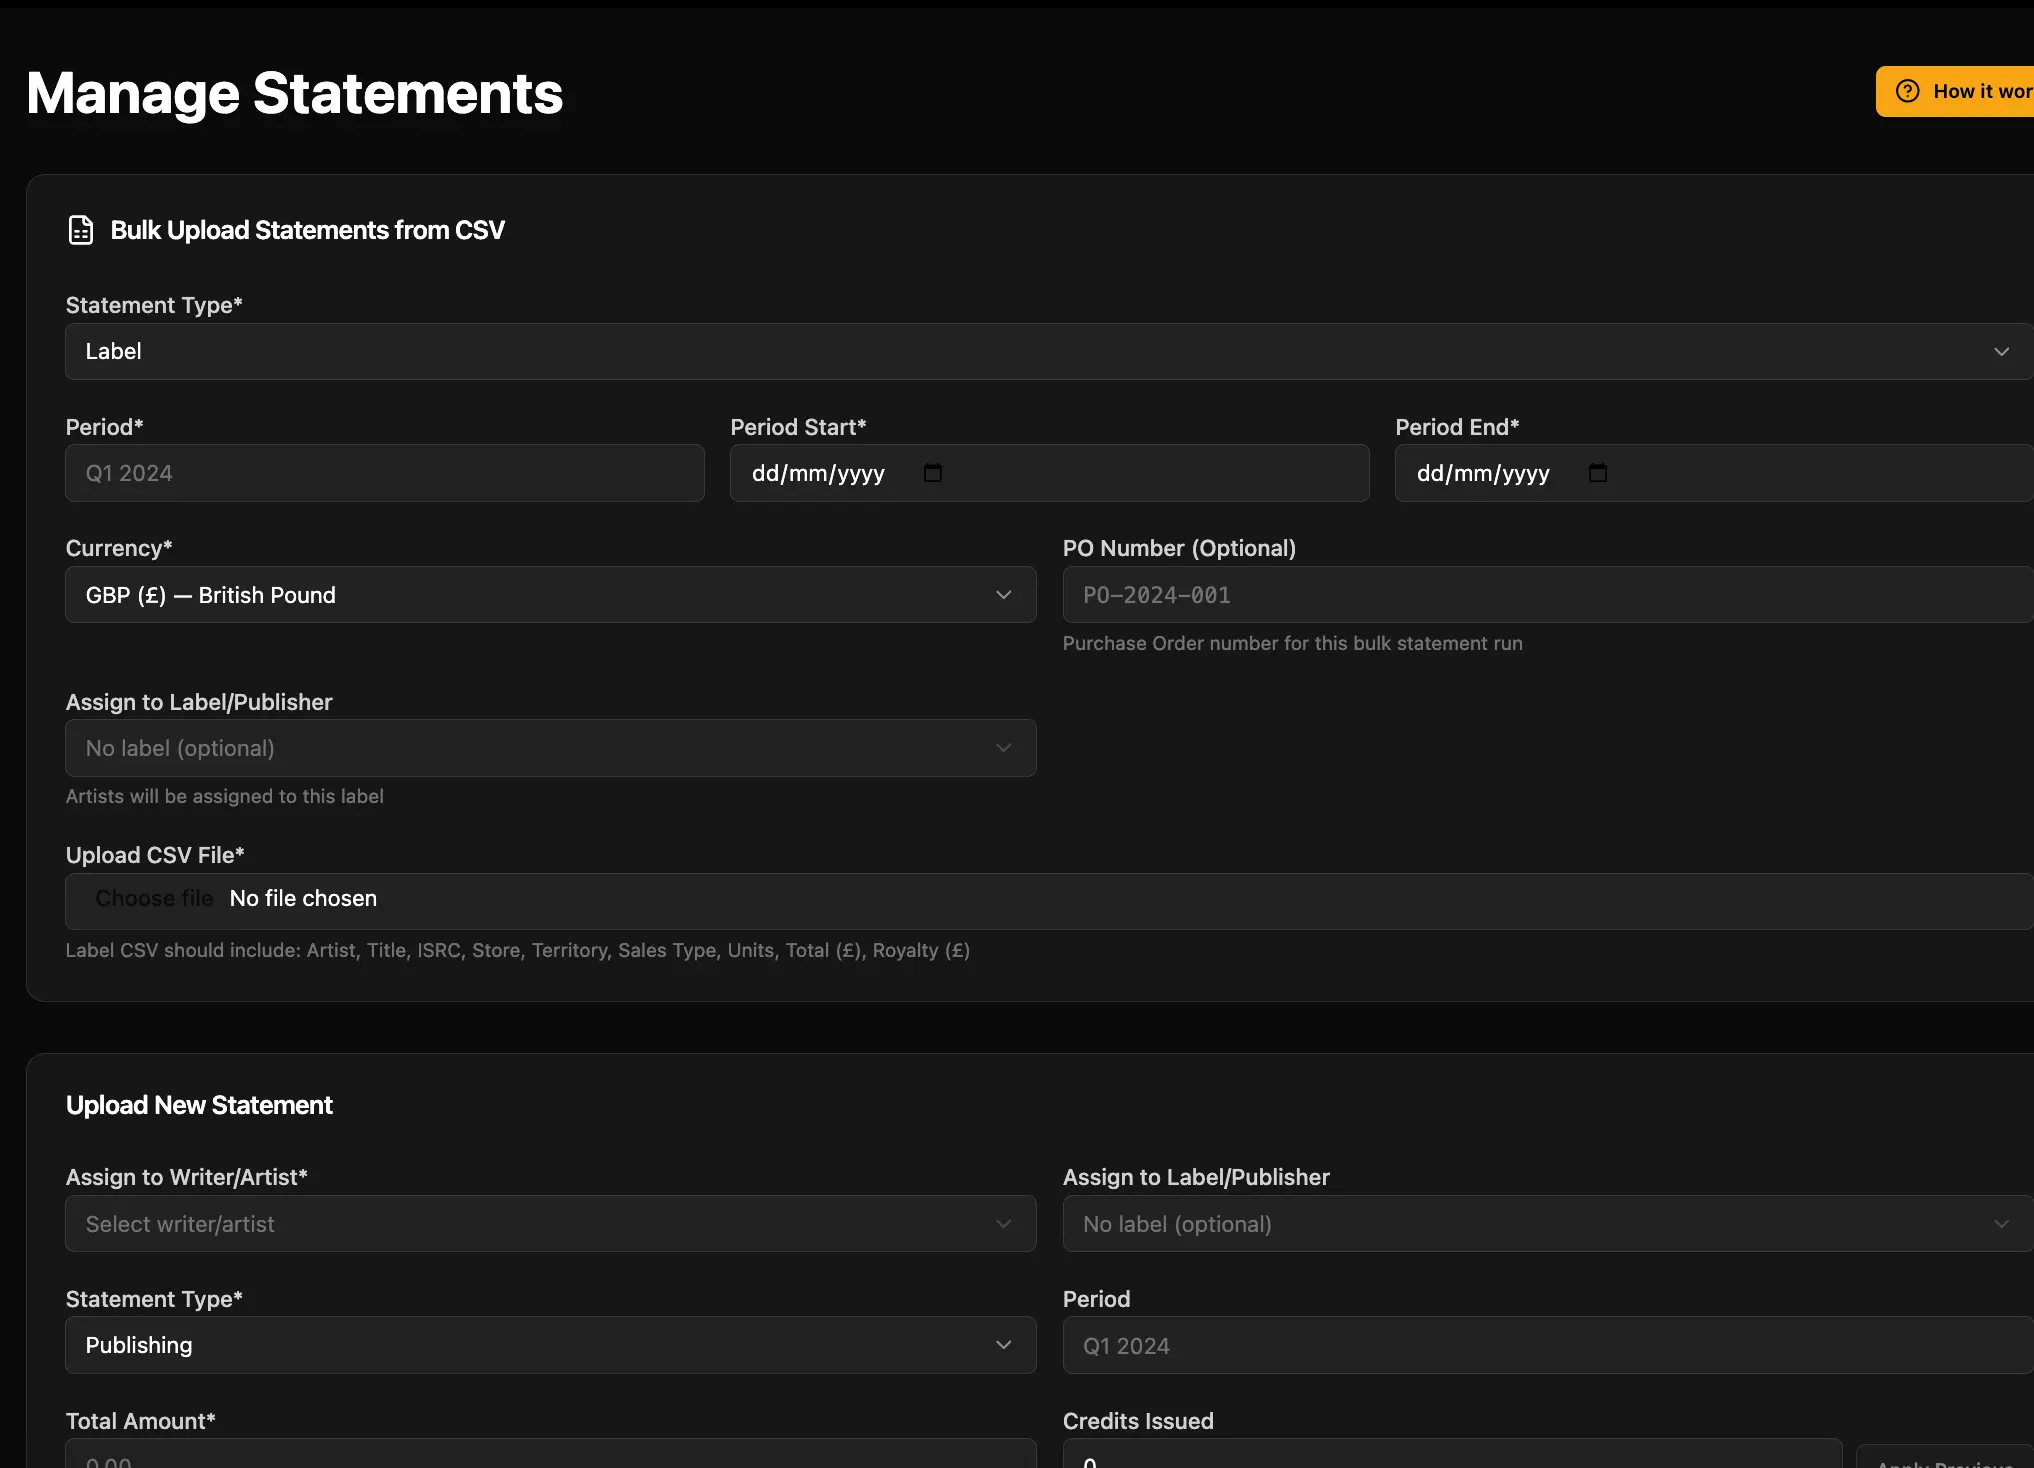
Task: Click the Bulk Upload Statements from CSV title
Action: tap(307, 230)
